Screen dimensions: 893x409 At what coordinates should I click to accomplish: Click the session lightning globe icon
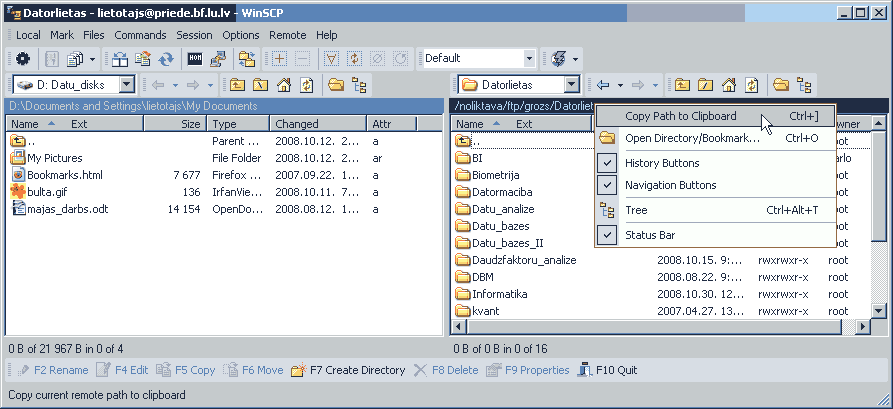click(558, 58)
